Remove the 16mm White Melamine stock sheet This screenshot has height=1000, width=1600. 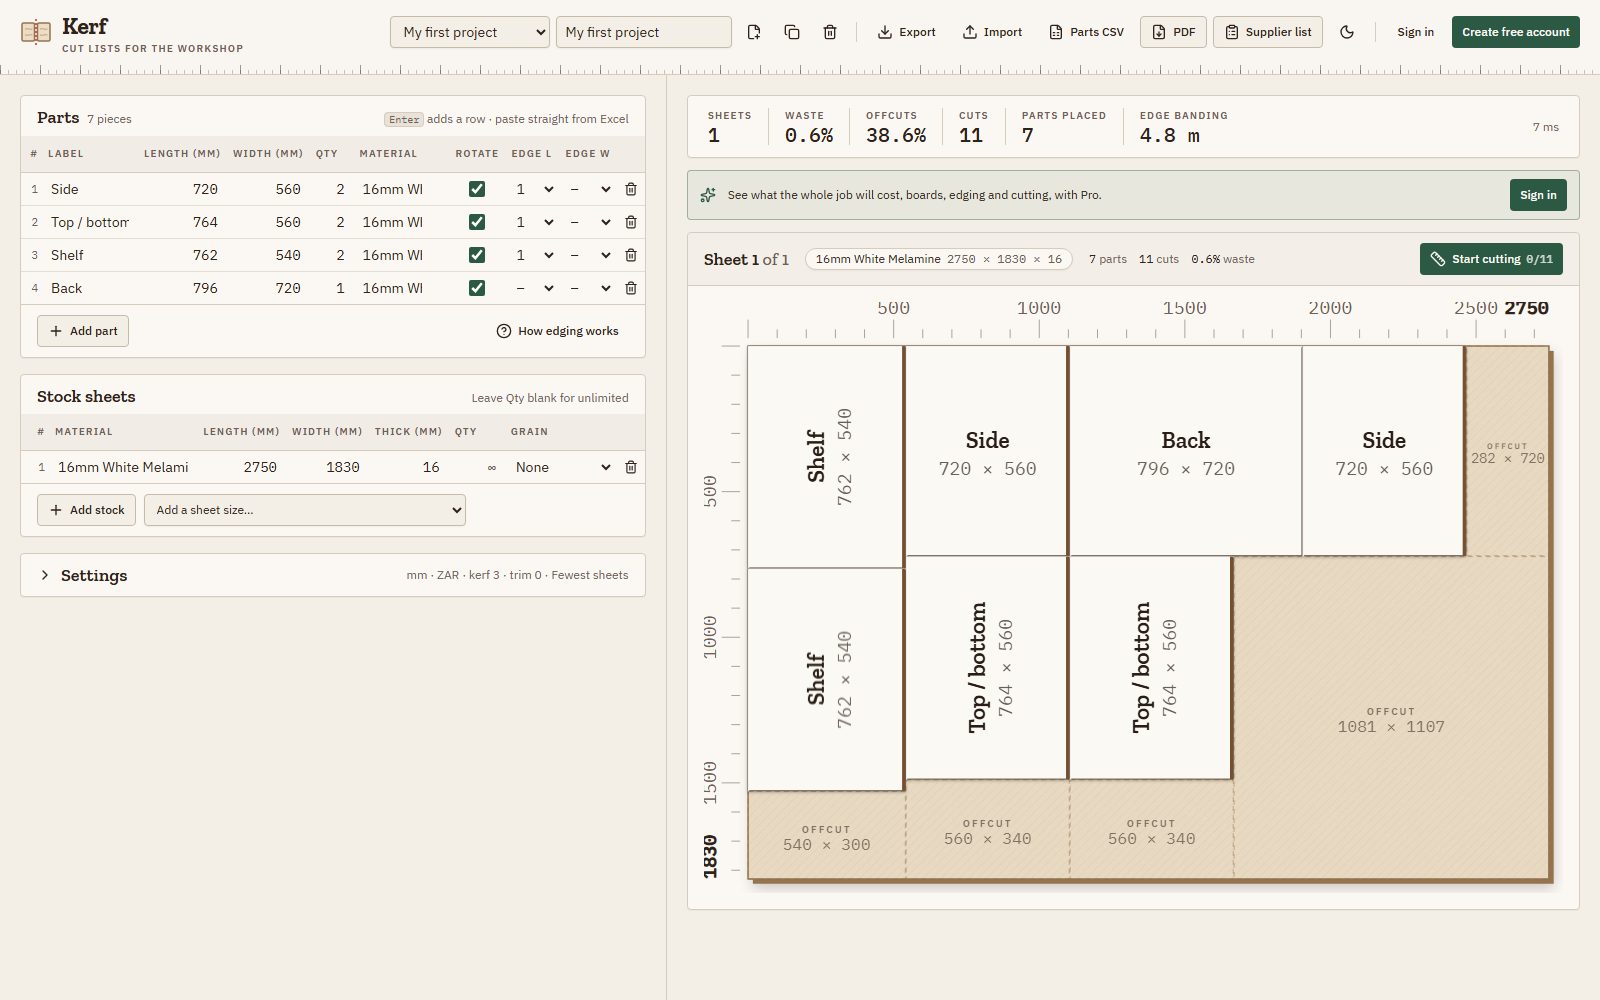pos(631,467)
